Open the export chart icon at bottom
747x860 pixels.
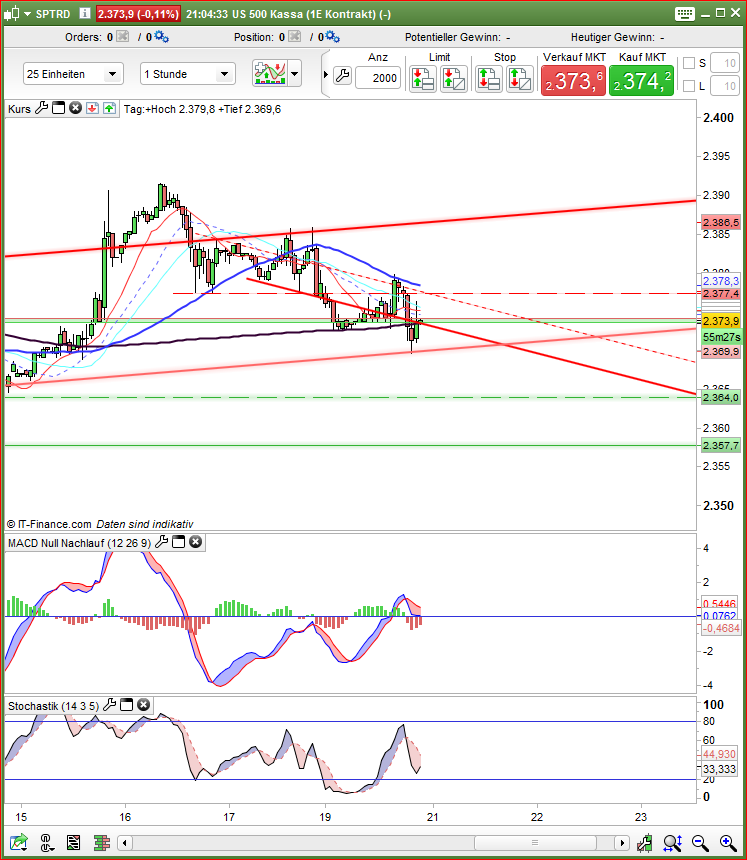click(18, 842)
